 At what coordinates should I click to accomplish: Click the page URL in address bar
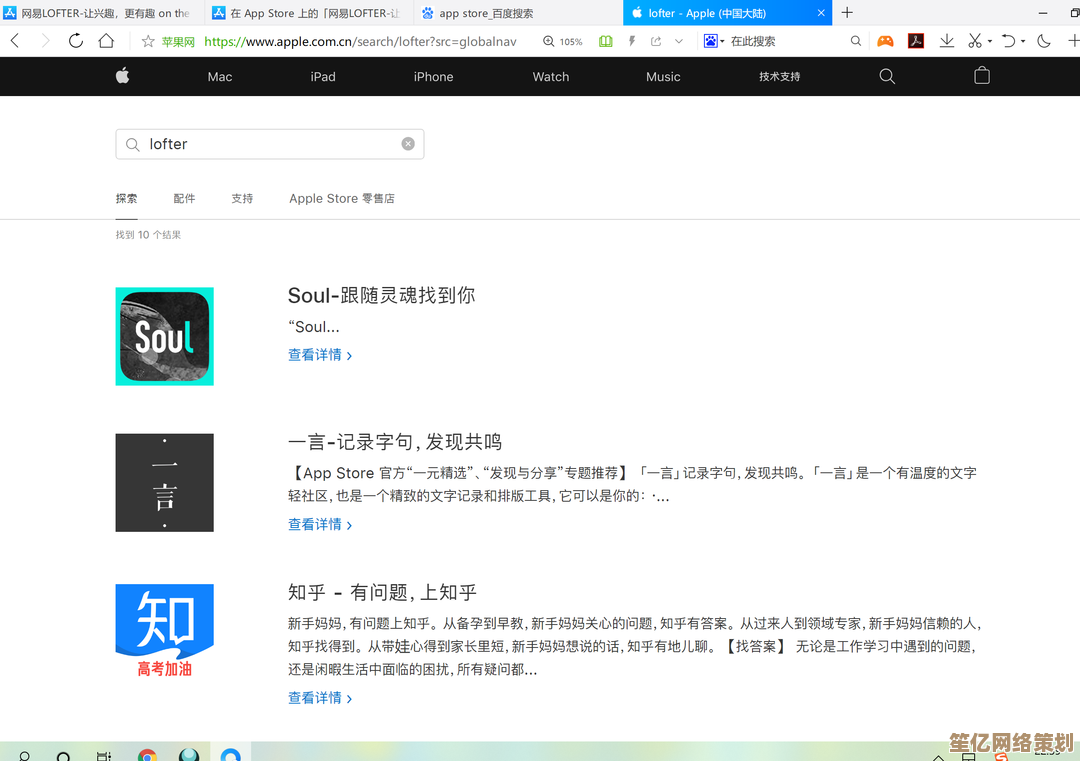(x=360, y=41)
